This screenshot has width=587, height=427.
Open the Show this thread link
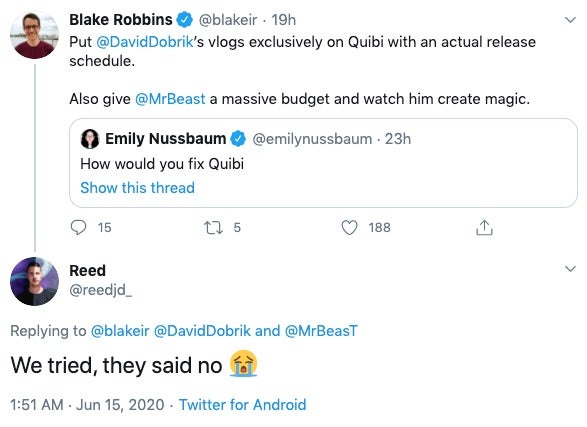pyautogui.click(x=137, y=187)
